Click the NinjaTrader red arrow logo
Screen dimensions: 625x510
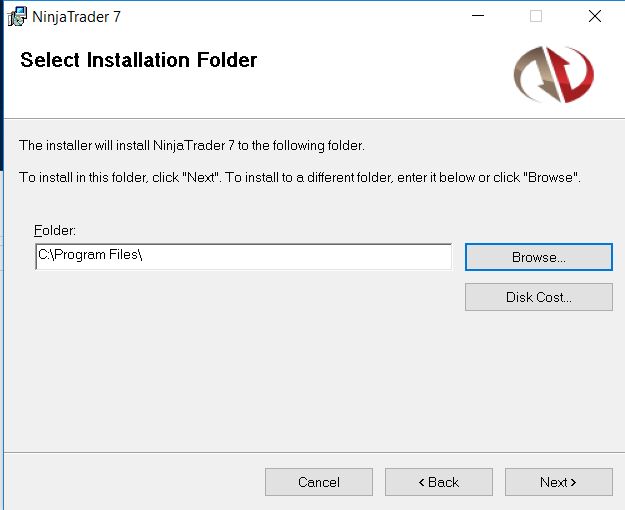tap(553, 74)
